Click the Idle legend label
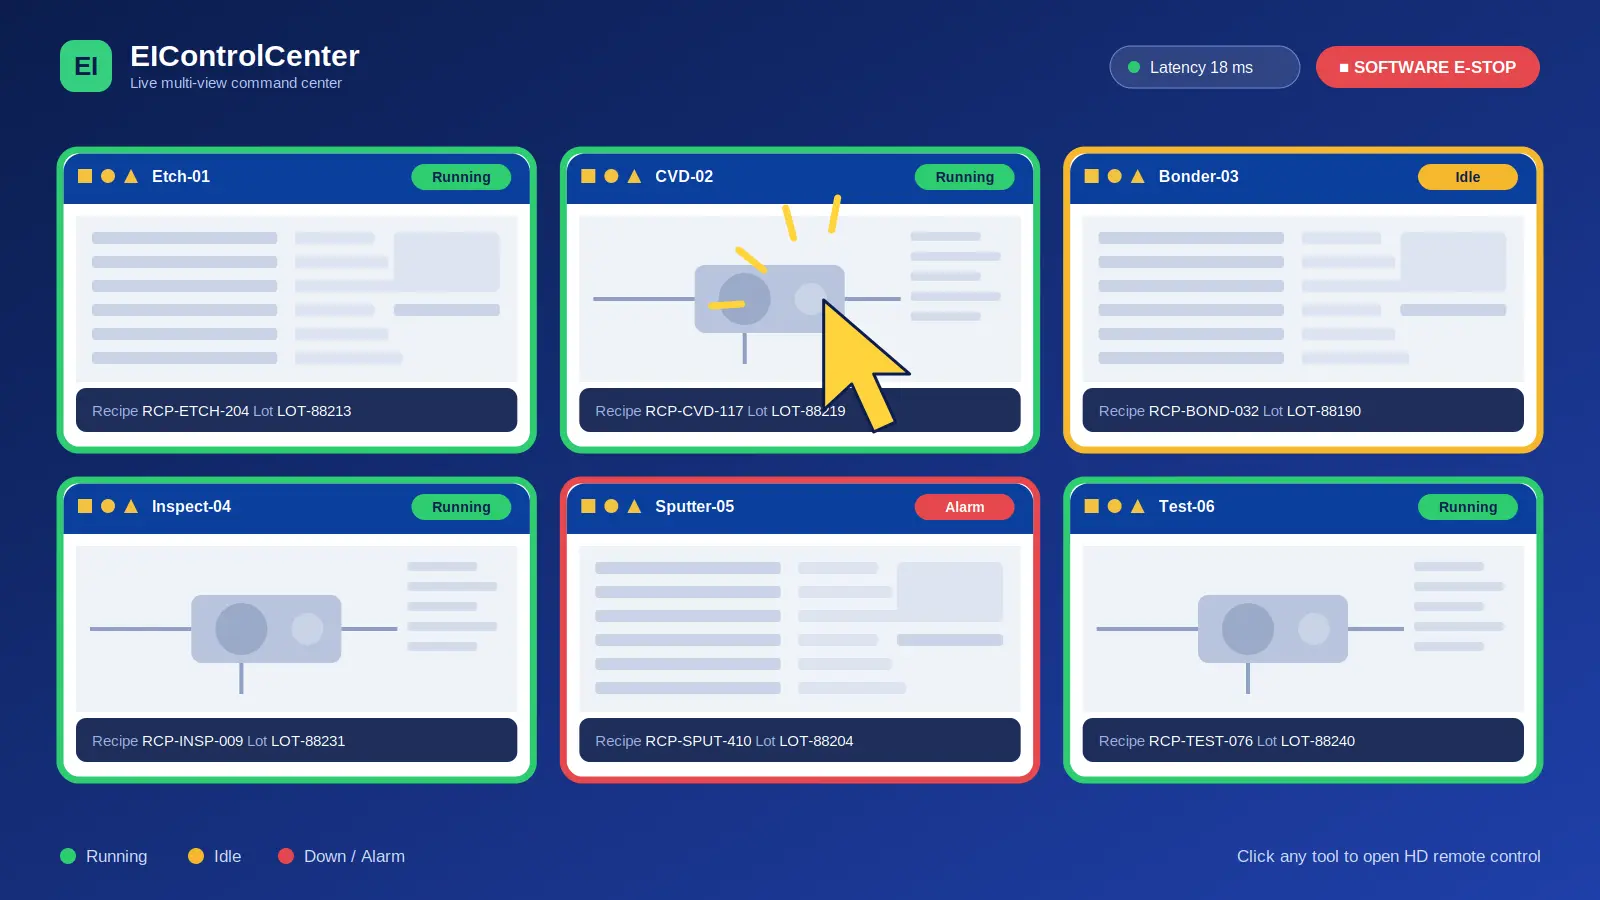This screenshot has height=900, width=1600. 227,856
